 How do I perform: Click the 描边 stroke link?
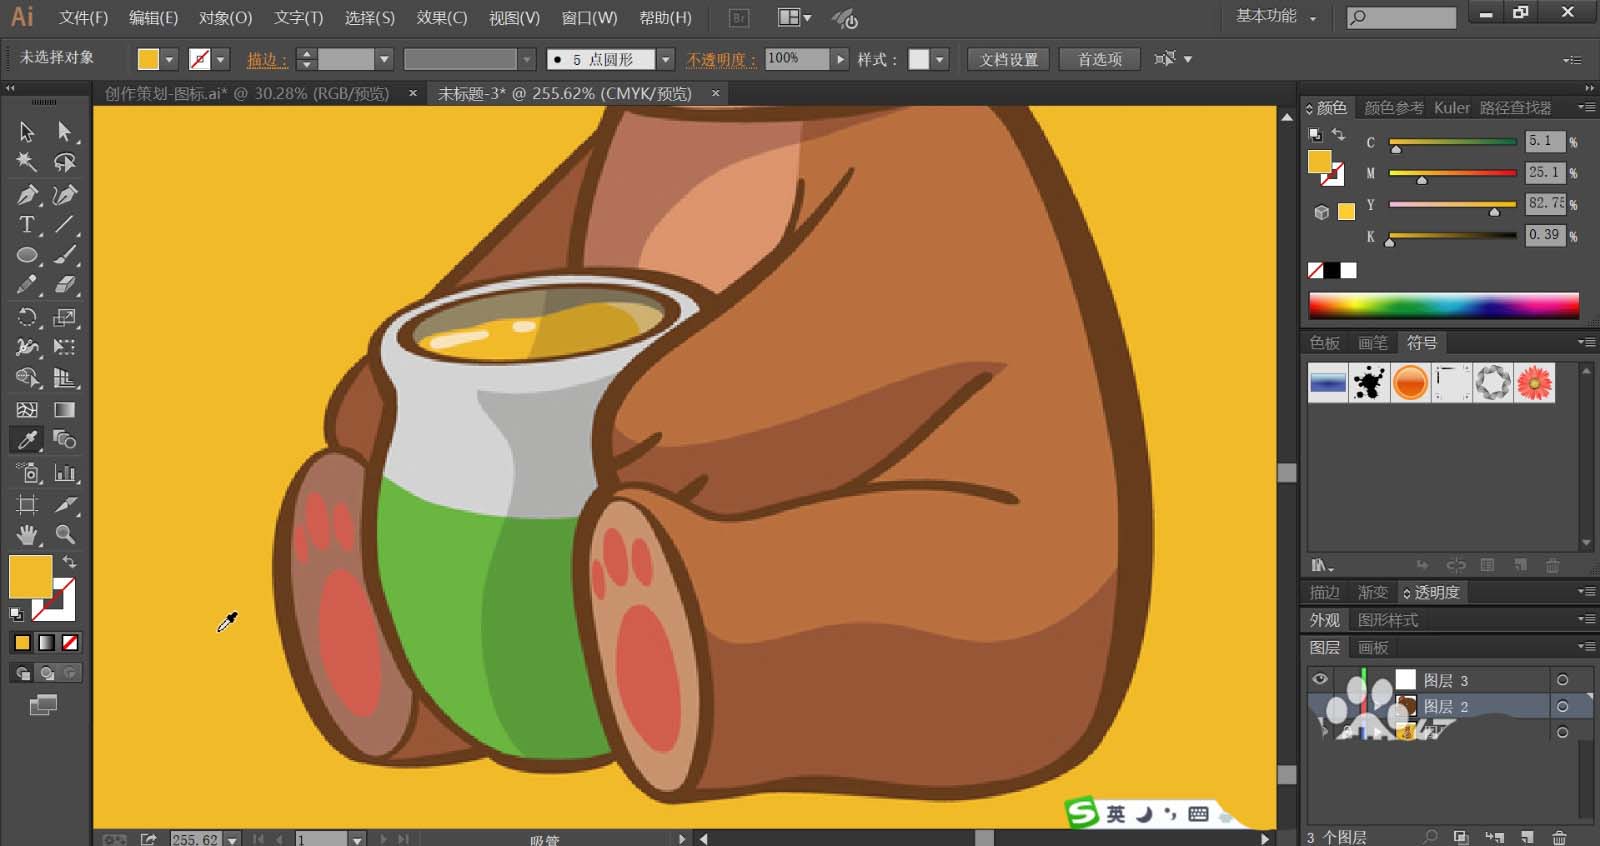coord(267,60)
